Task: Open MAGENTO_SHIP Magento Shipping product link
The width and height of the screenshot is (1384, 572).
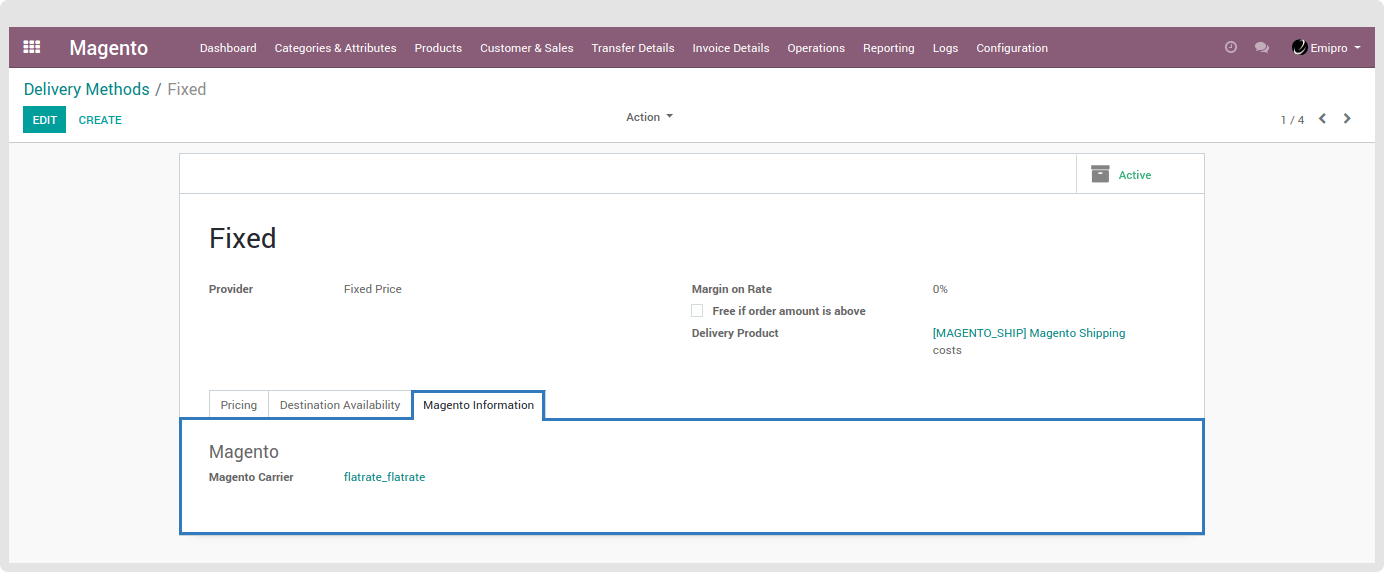Action: pos(1029,333)
